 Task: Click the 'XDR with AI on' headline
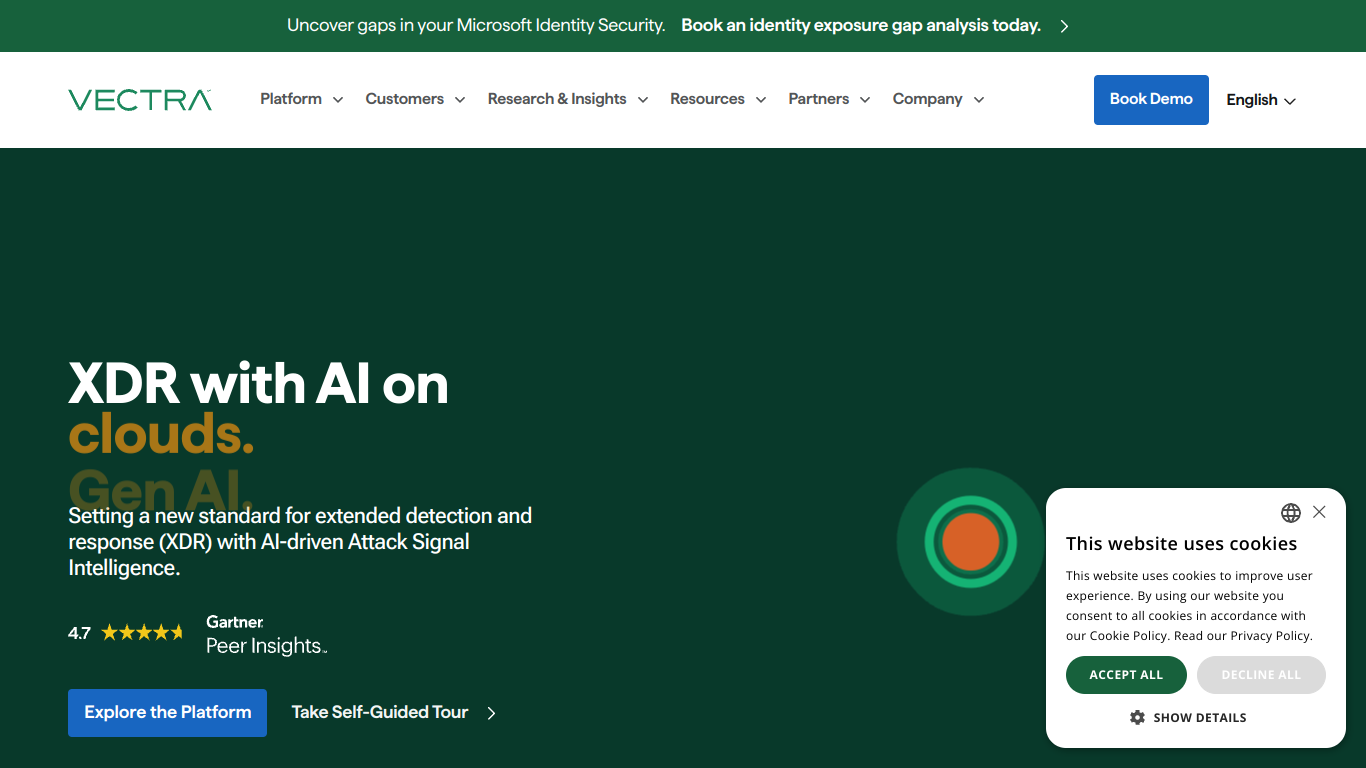258,384
